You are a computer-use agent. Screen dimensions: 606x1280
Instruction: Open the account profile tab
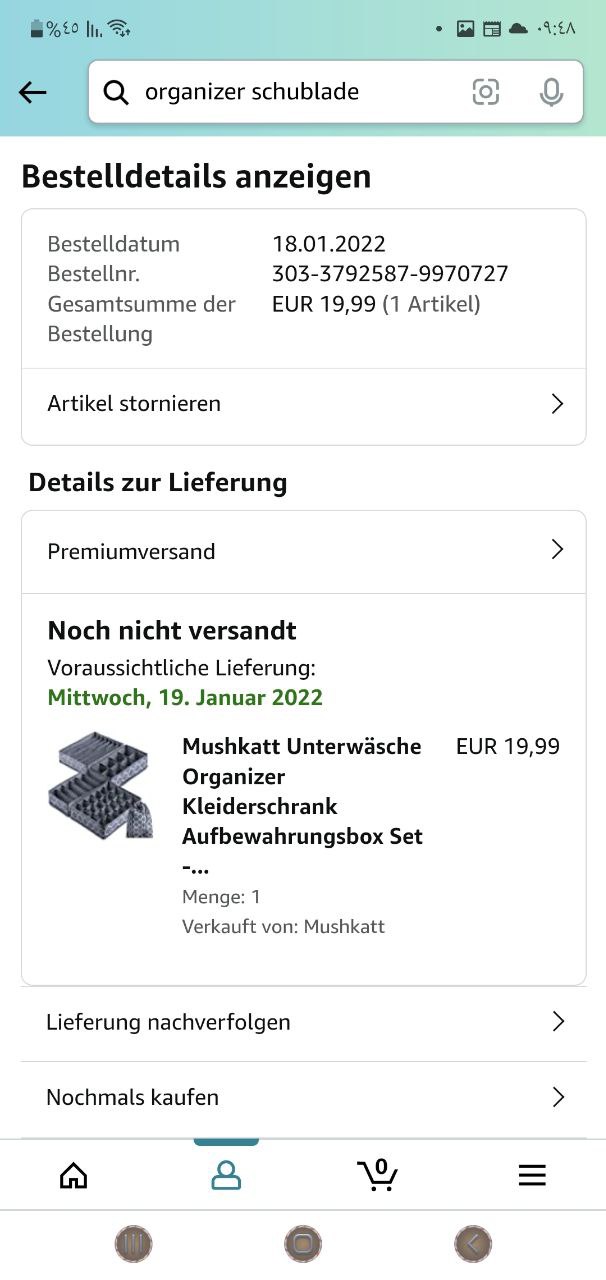point(226,1175)
